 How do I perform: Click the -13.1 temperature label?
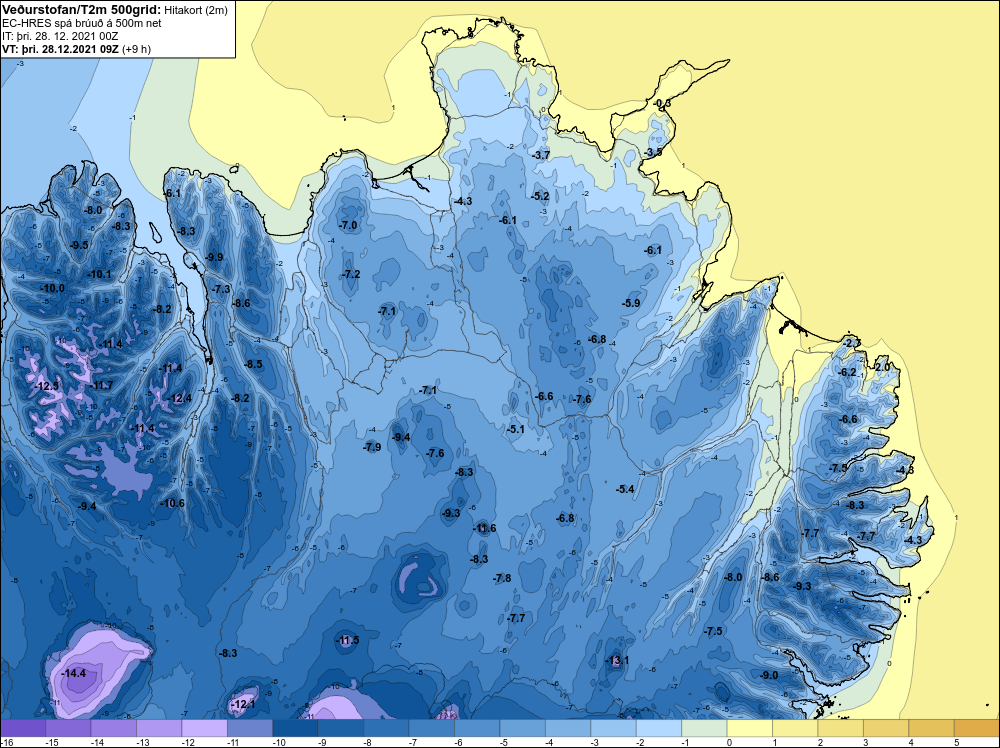coord(617,660)
